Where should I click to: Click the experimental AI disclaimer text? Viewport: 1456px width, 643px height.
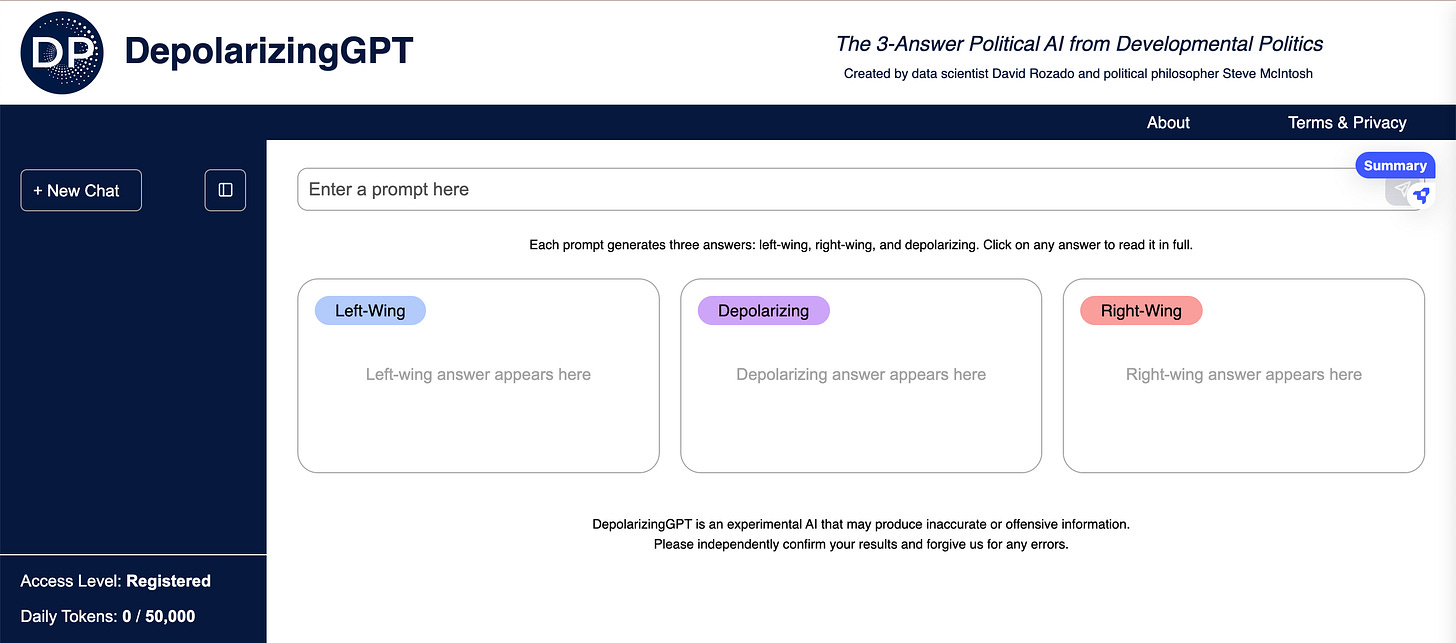[861, 524]
